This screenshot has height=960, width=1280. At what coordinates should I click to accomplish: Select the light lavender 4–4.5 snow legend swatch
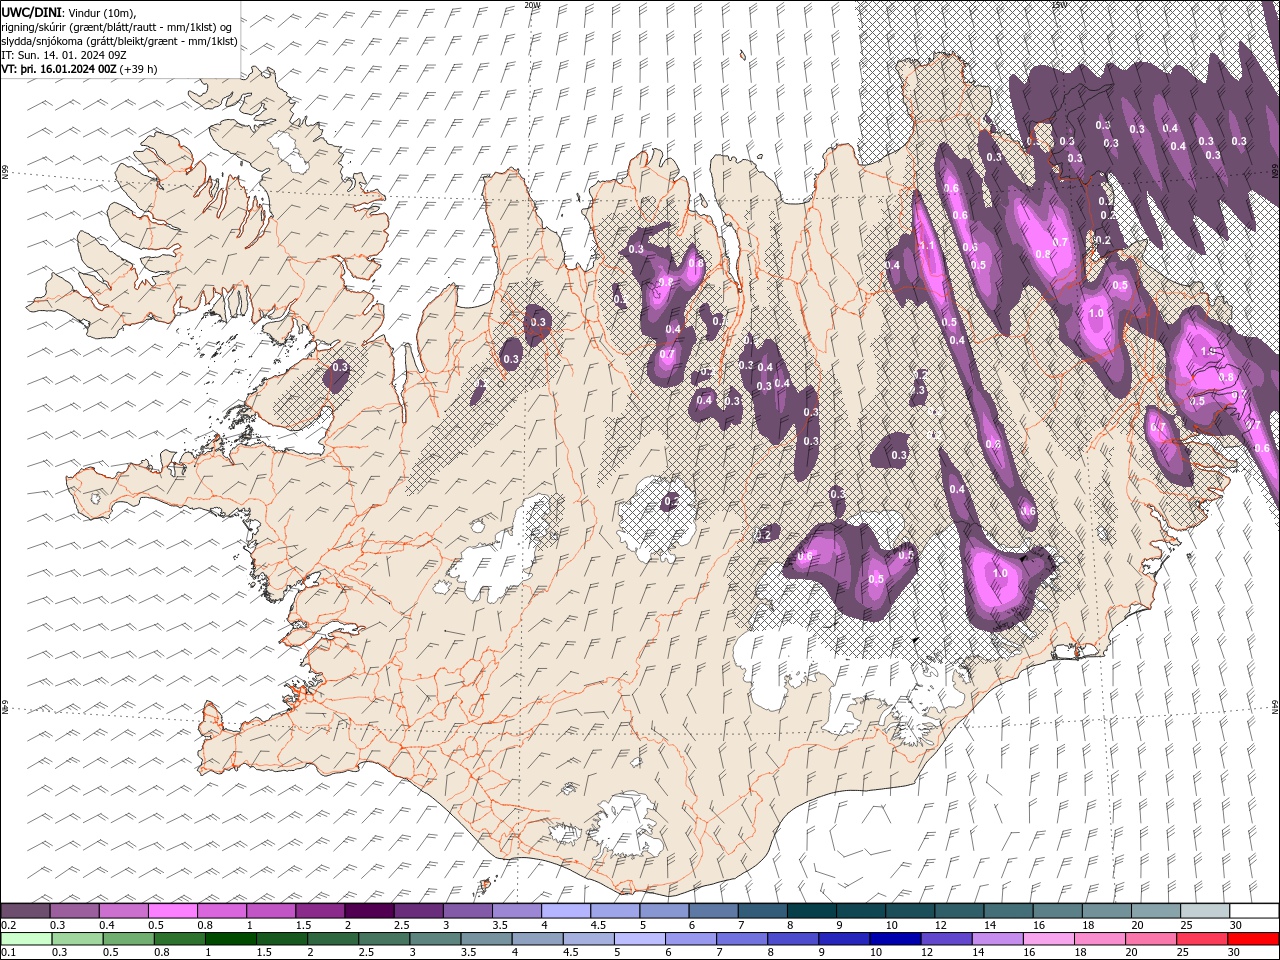pos(566,911)
